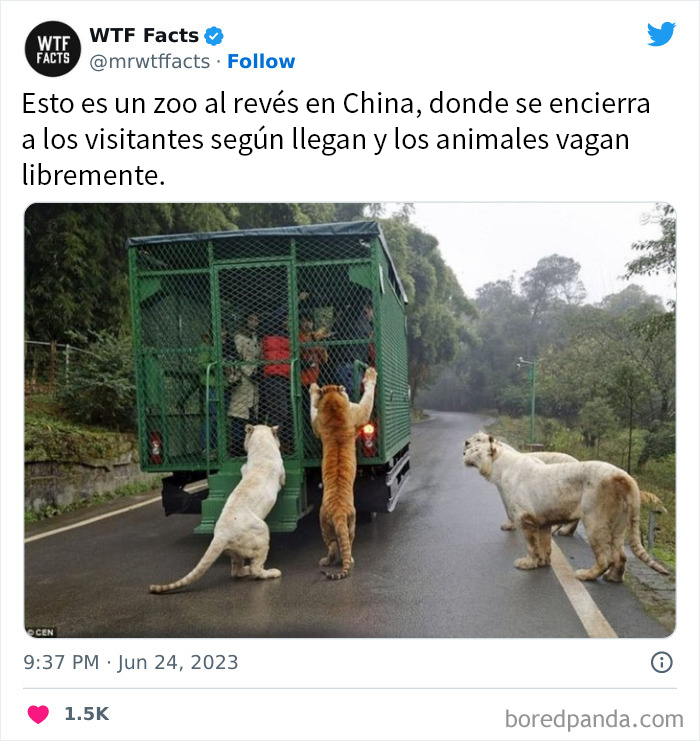The image size is (700, 741).
Task: Click the 9:37 PM Jun 24, 2023 timestamp
Action: tap(131, 662)
